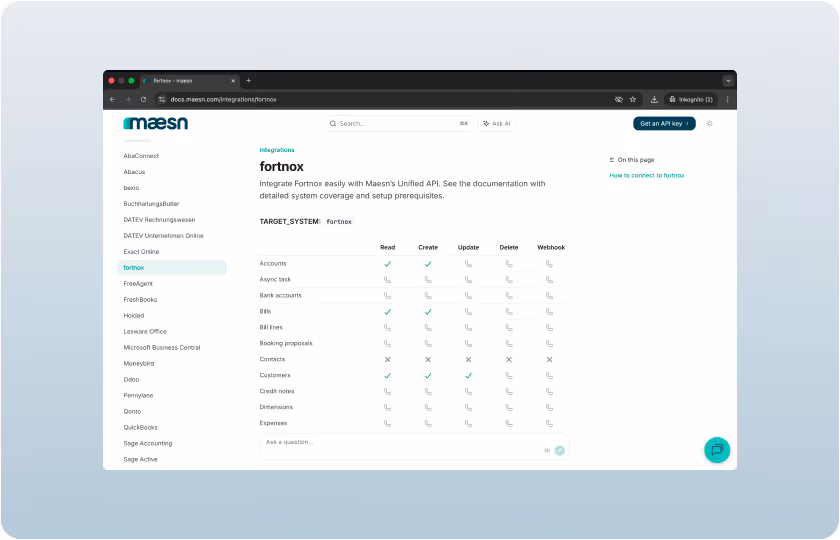Click the Bills Delete phone icon
840x540 pixels.
coord(509,312)
